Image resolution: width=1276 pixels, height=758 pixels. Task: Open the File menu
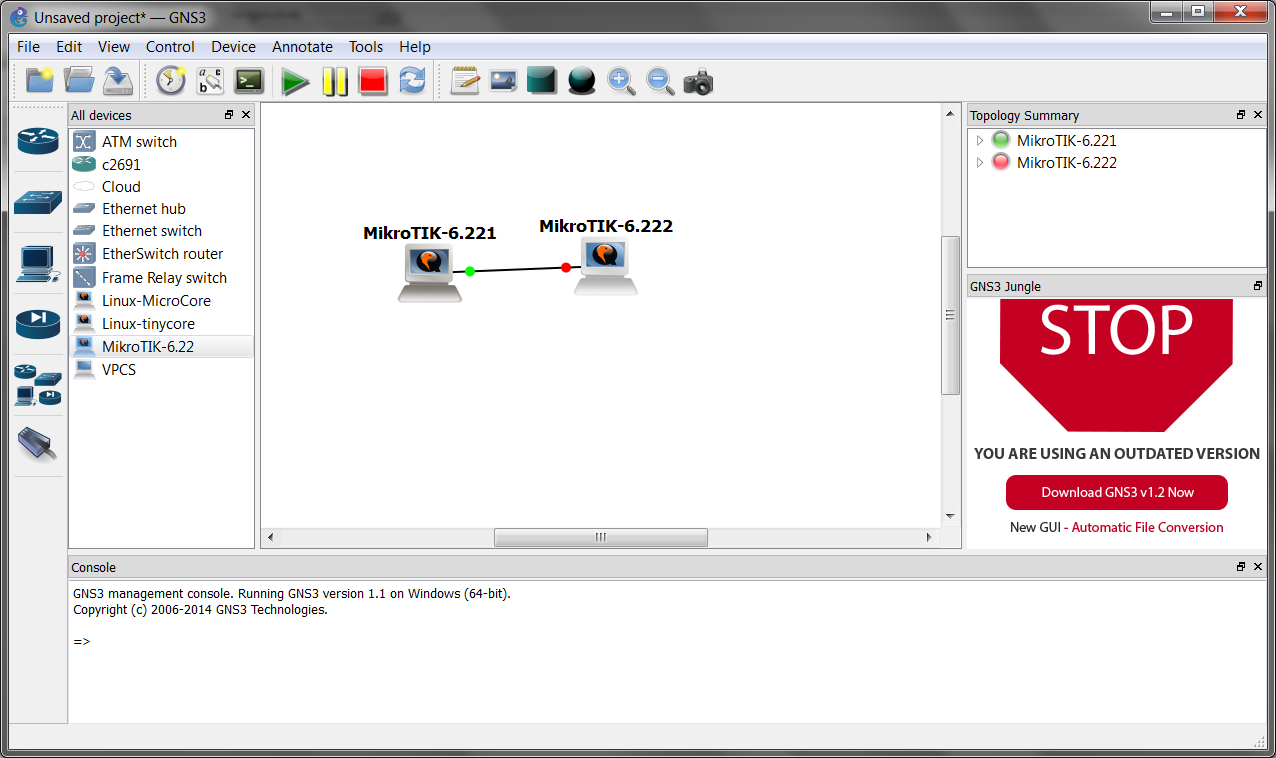[x=29, y=46]
